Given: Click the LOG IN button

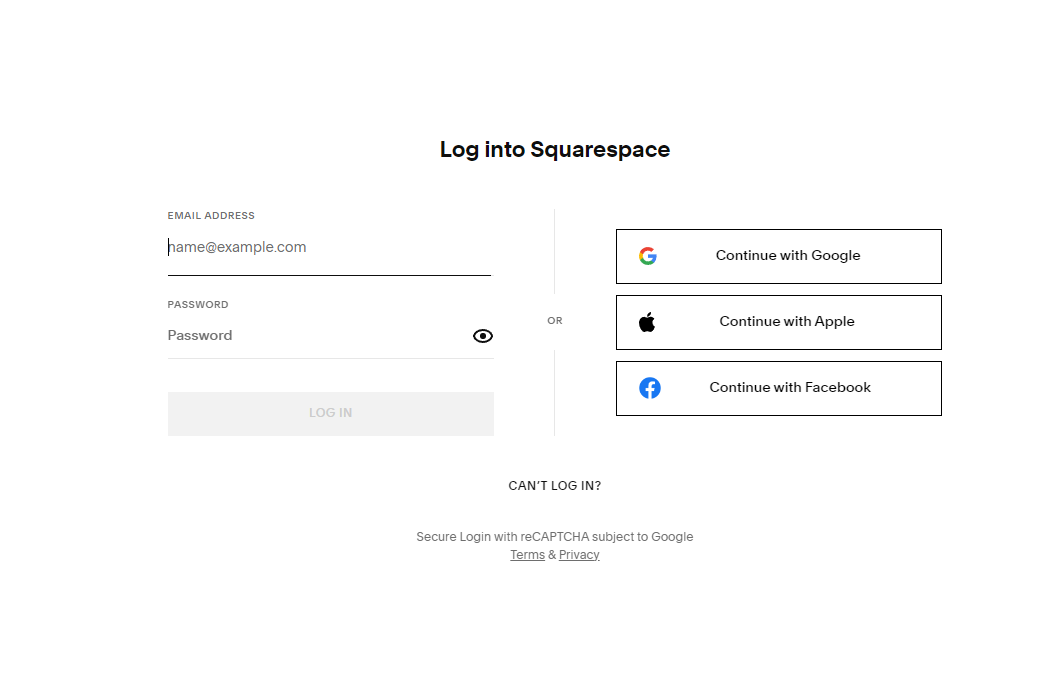Looking at the screenshot, I should (331, 413).
